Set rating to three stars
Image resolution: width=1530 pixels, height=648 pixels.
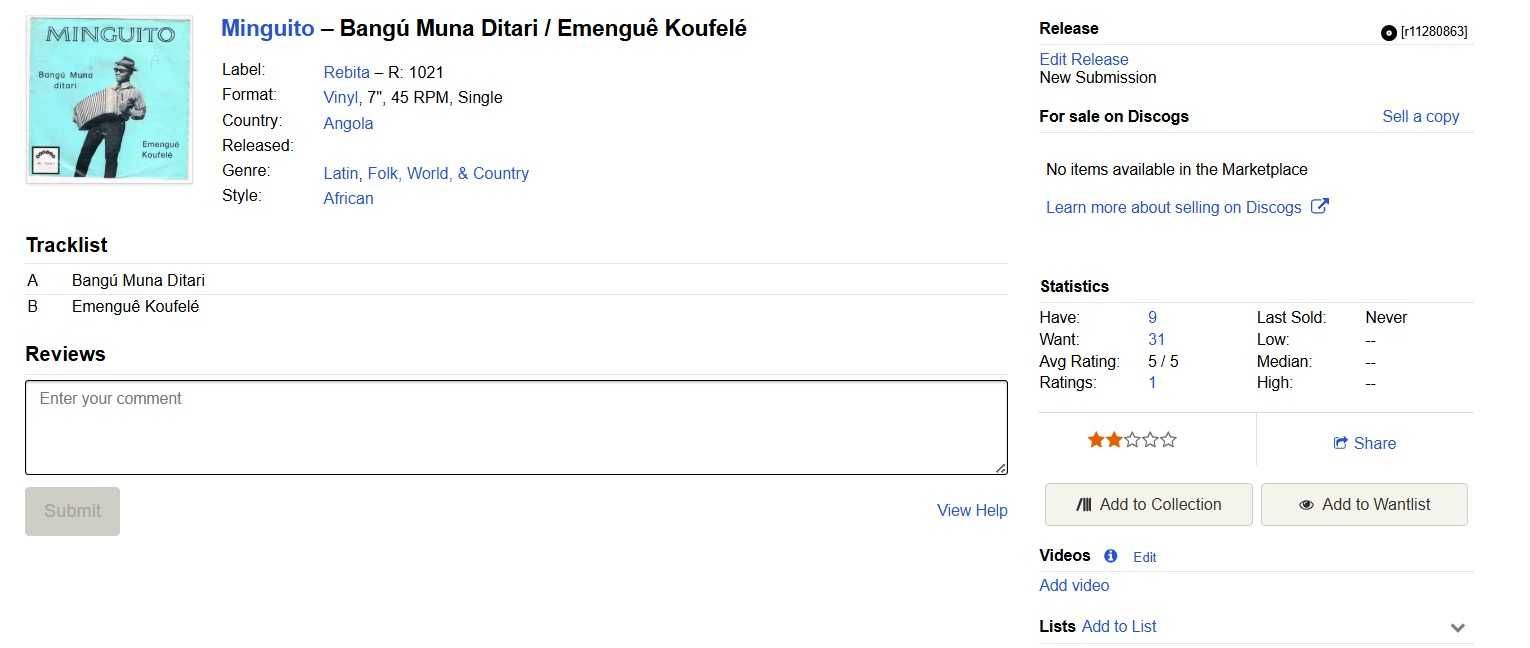[x=1133, y=440]
